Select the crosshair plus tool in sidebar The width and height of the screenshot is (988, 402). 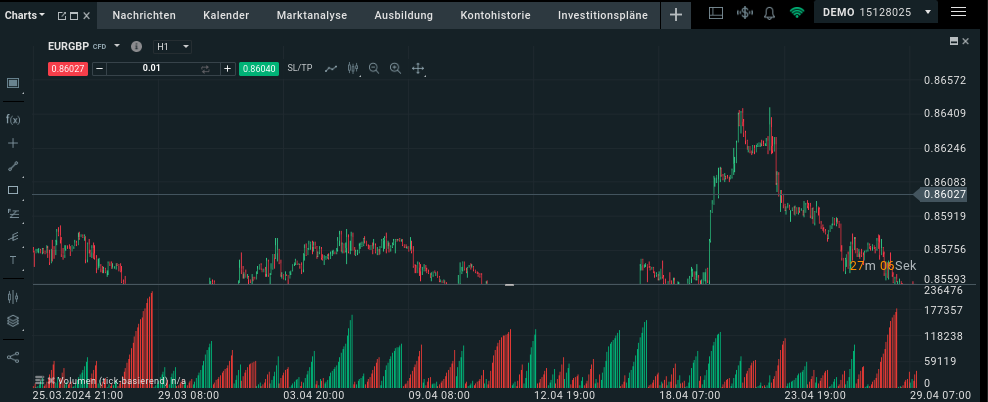pos(13,143)
